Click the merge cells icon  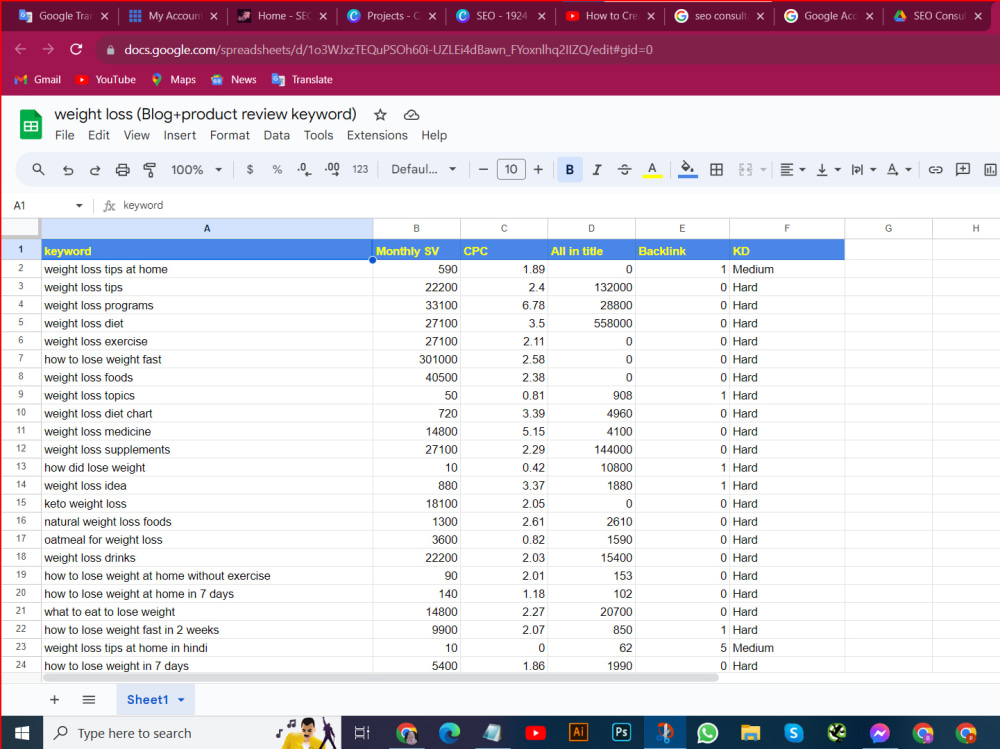[745, 170]
